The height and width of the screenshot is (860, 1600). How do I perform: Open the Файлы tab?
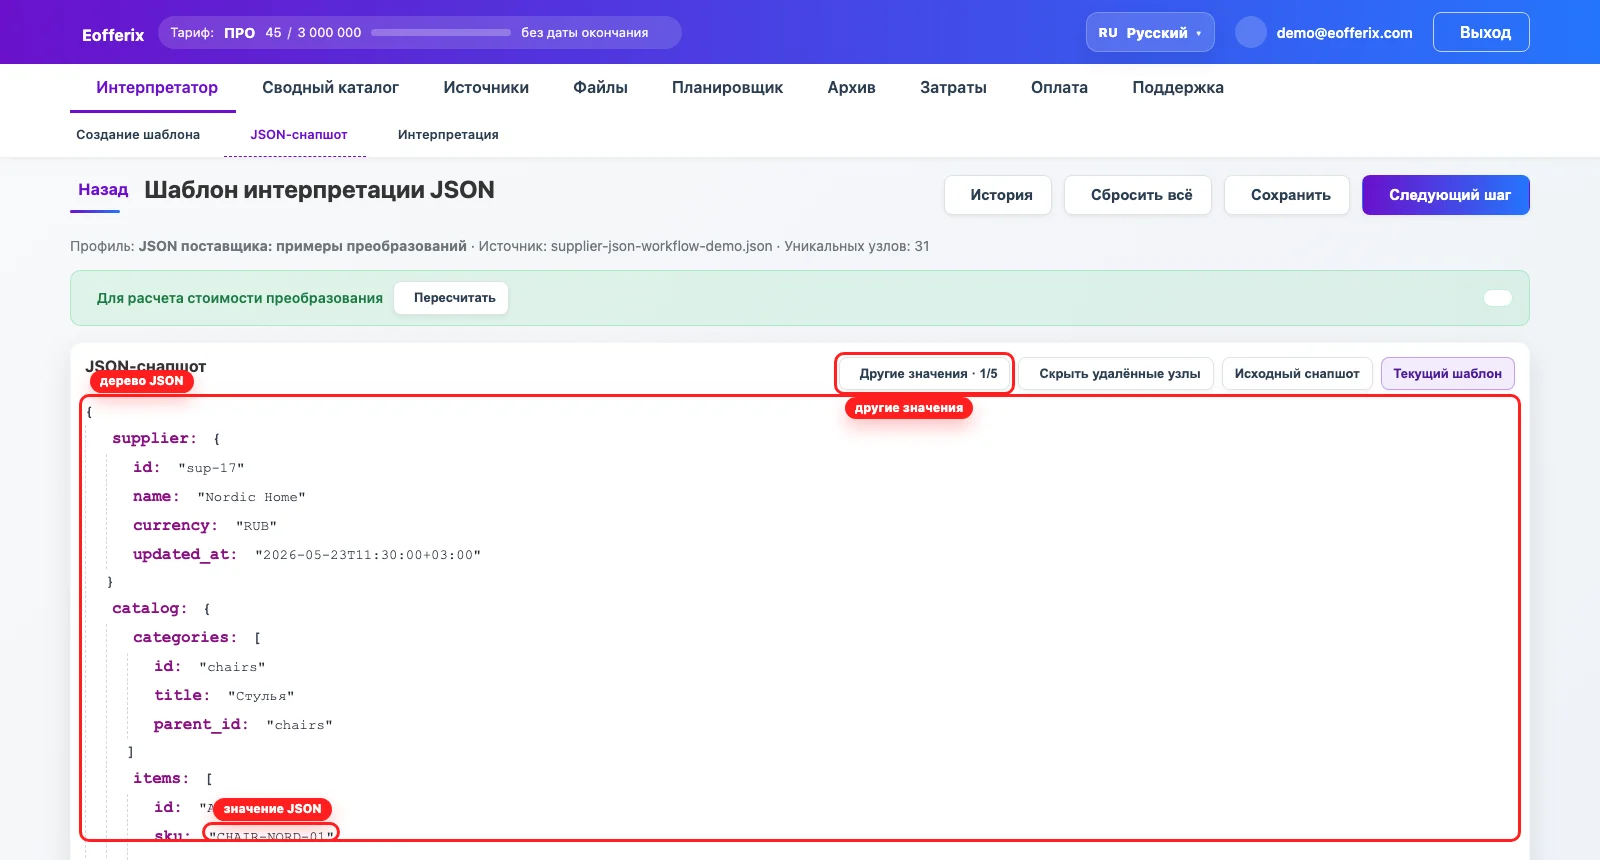click(x=600, y=87)
